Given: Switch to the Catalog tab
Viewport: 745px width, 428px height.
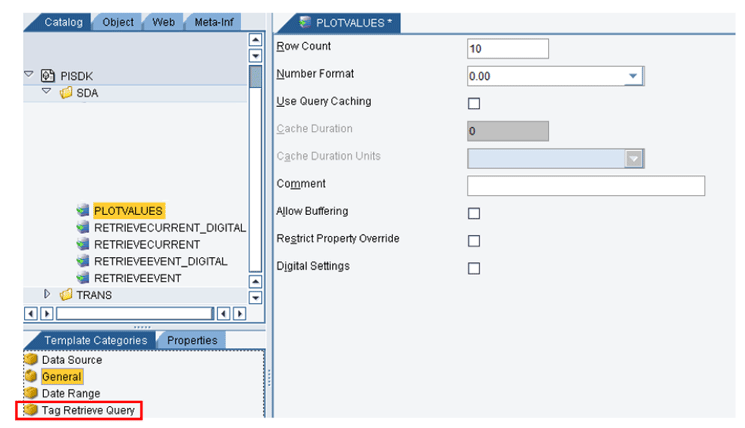Looking at the screenshot, I should tap(63, 22).
